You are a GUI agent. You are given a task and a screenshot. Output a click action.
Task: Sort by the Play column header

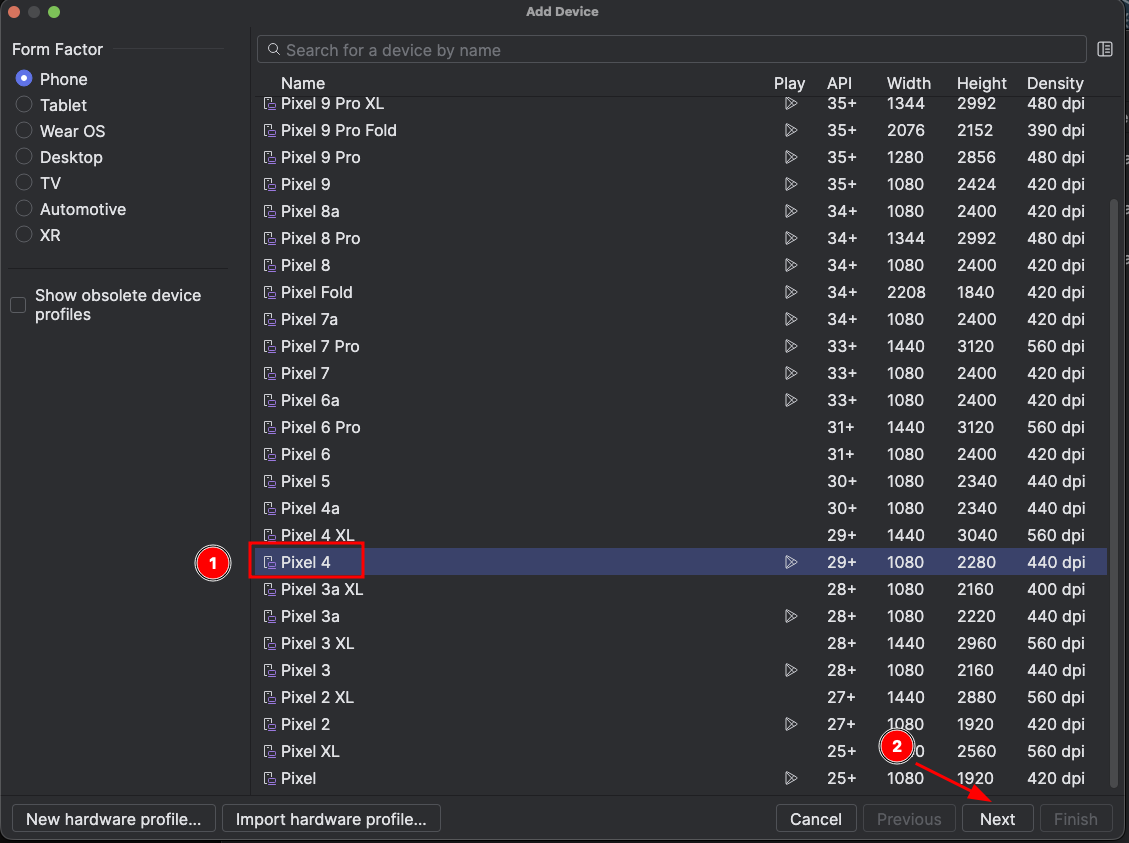789,84
